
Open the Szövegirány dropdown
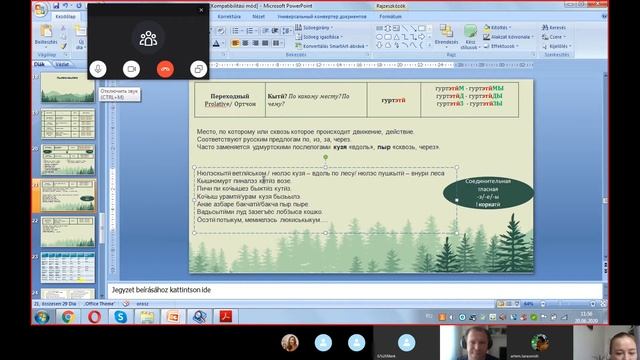[x=314, y=27]
